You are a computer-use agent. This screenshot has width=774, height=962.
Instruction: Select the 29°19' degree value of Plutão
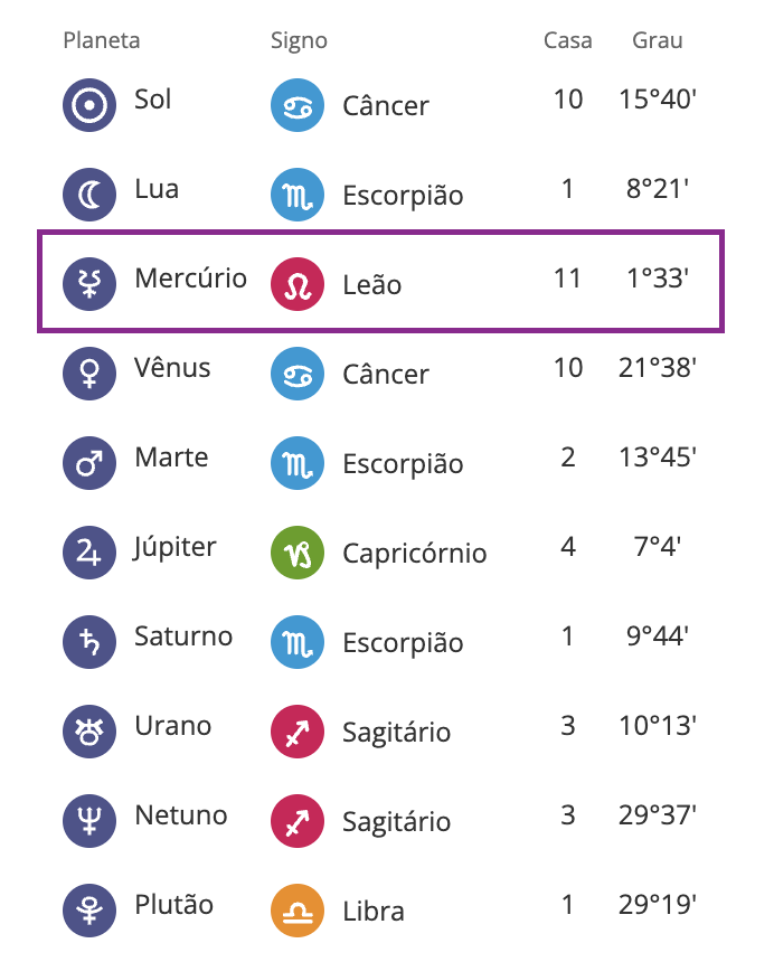(657, 905)
